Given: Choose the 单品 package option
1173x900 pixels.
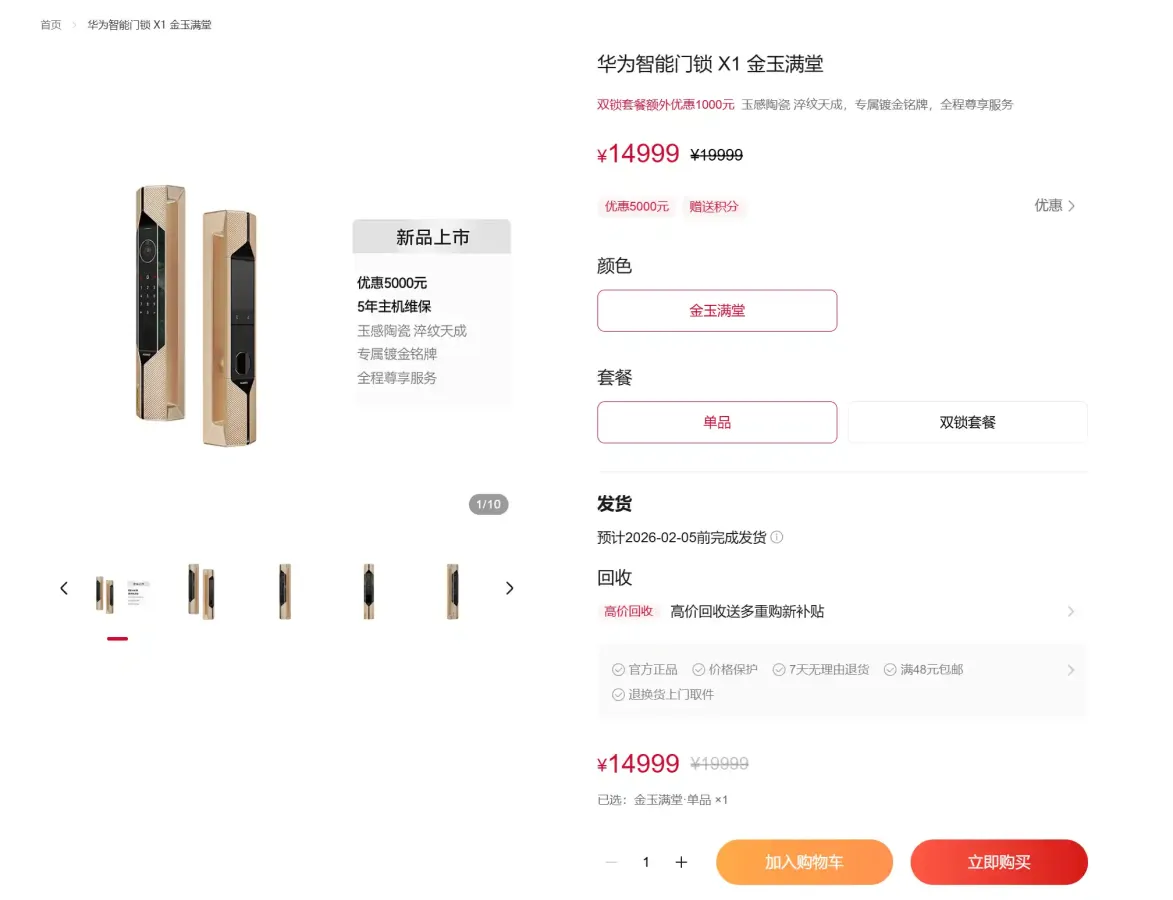Looking at the screenshot, I should click(x=717, y=422).
